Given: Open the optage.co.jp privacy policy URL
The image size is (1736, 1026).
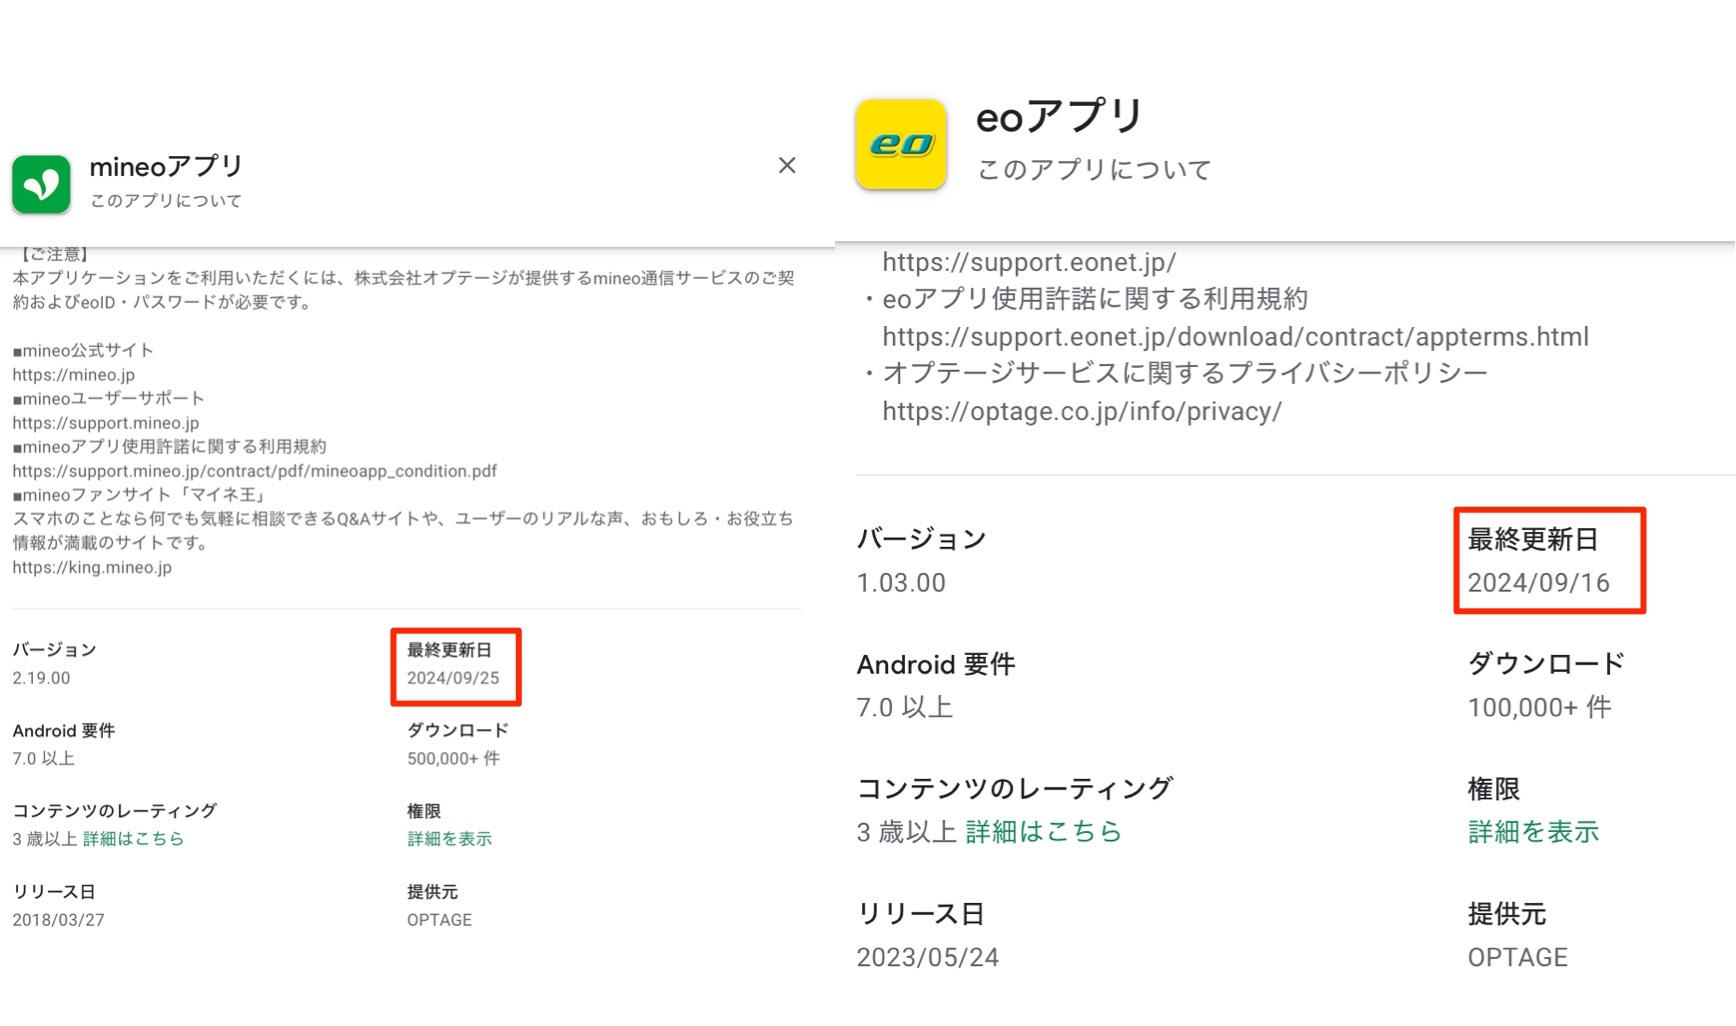Looking at the screenshot, I should pyautogui.click(x=1081, y=411).
